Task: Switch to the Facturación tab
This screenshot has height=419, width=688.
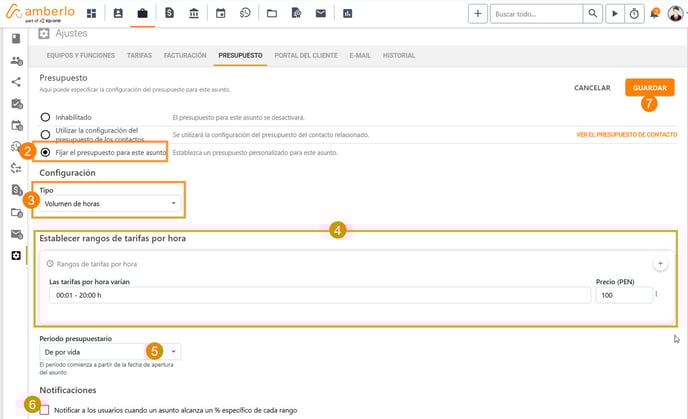Action: (185, 55)
